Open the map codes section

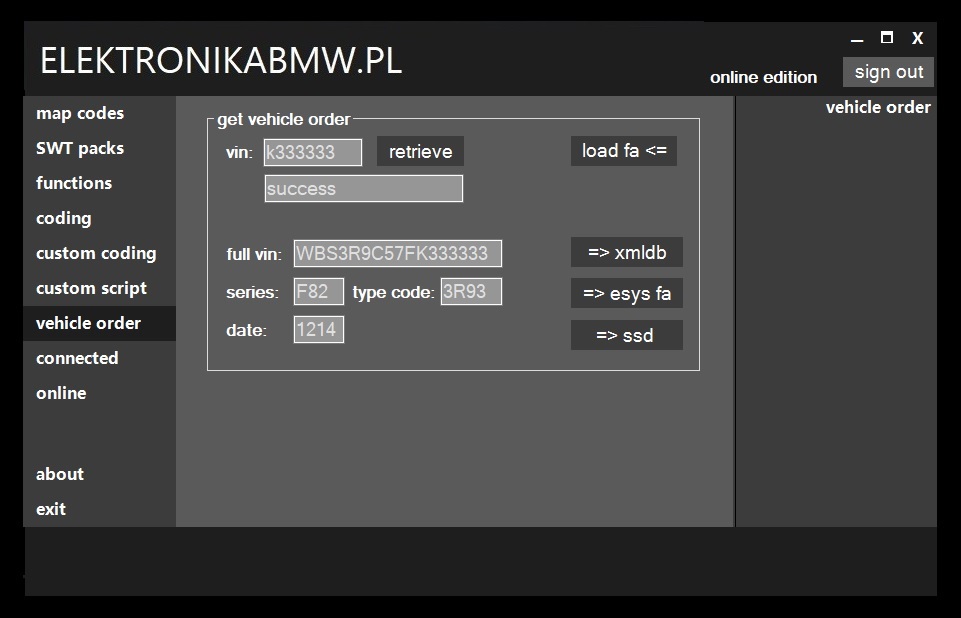point(80,113)
